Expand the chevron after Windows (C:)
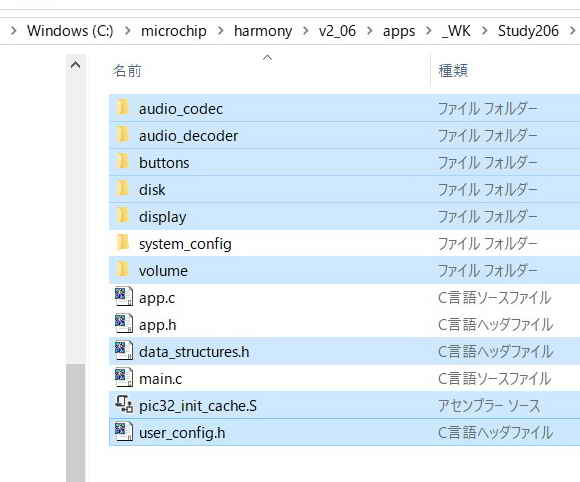 point(127,31)
